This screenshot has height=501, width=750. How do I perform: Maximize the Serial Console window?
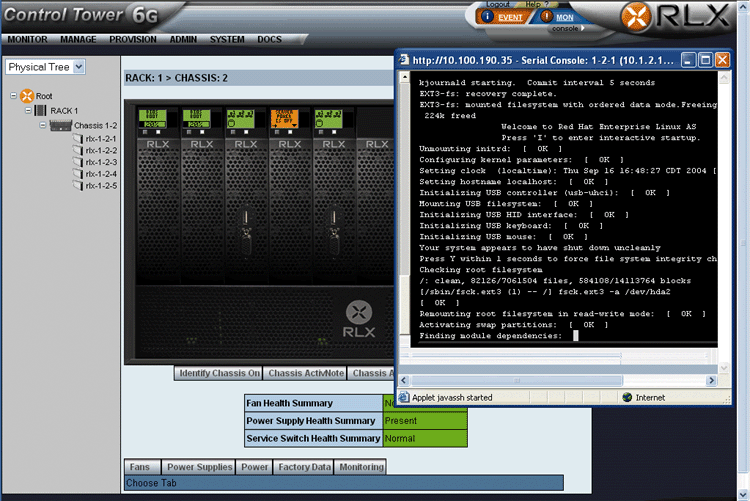click(706, 60)
